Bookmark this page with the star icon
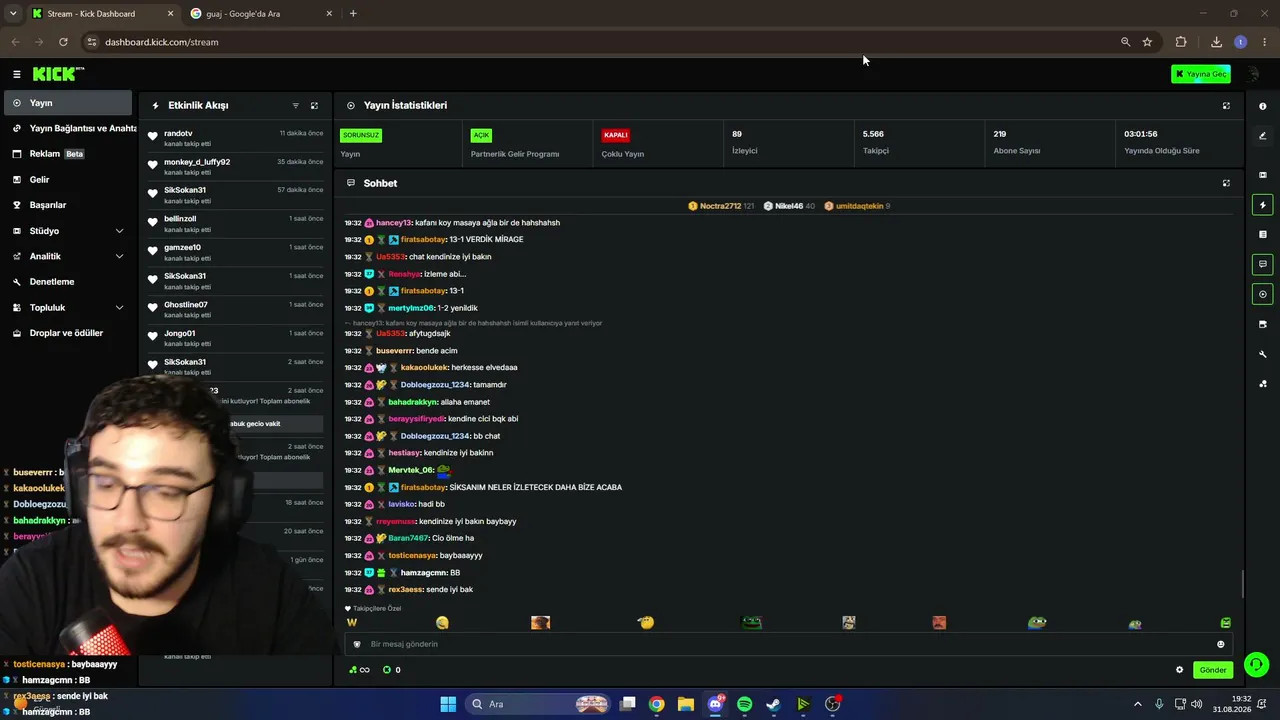1280x720 pixels. click(x=1147, y=42)
